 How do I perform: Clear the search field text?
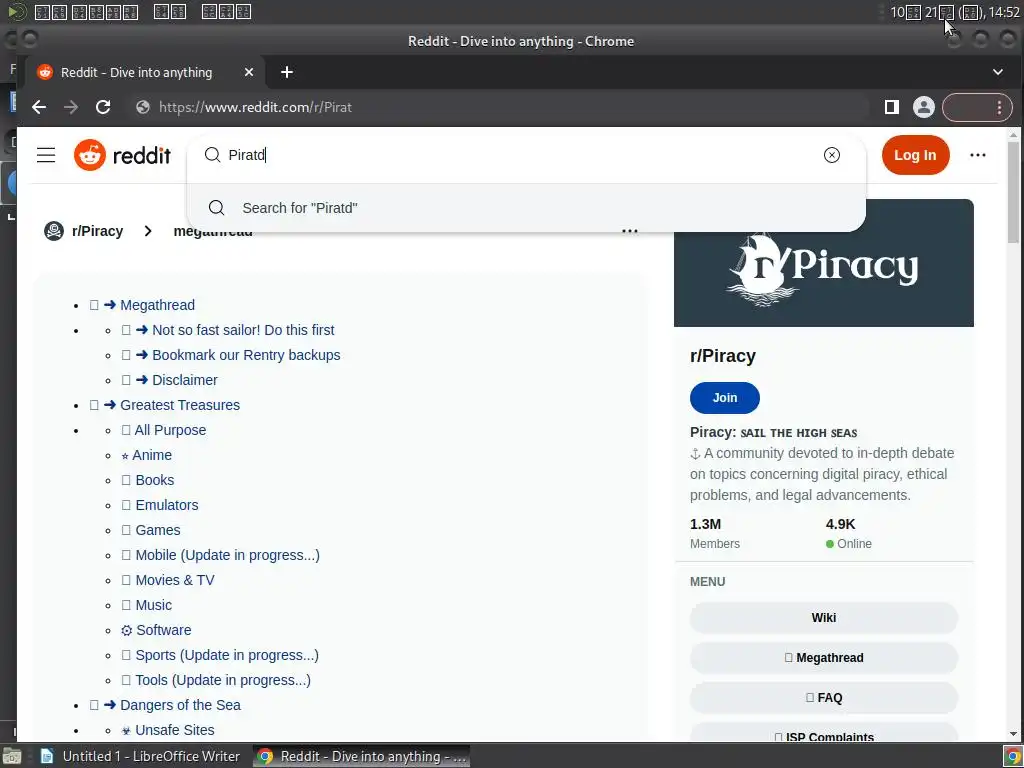click(x=831, y=155)
